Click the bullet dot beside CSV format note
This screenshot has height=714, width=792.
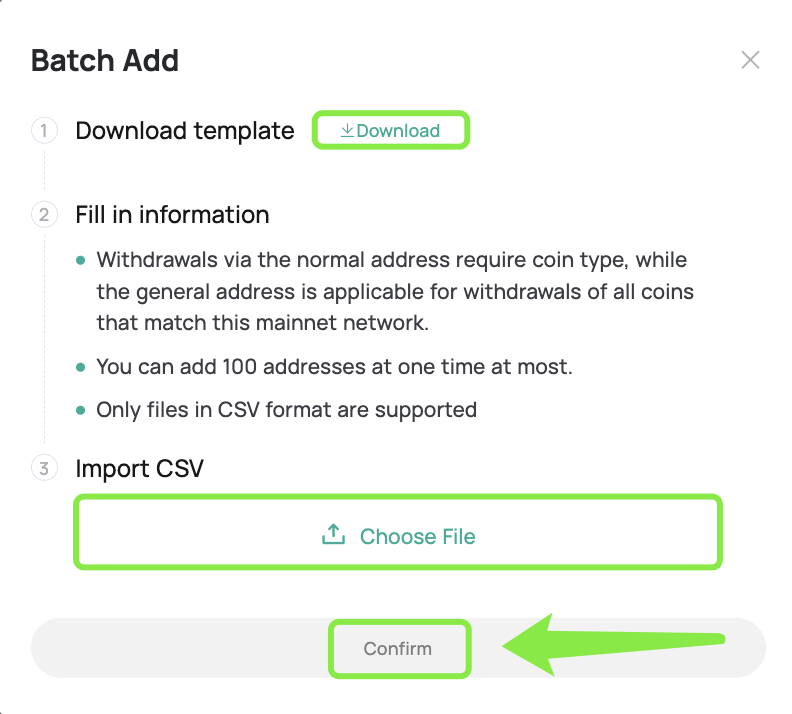pos(81,410)
